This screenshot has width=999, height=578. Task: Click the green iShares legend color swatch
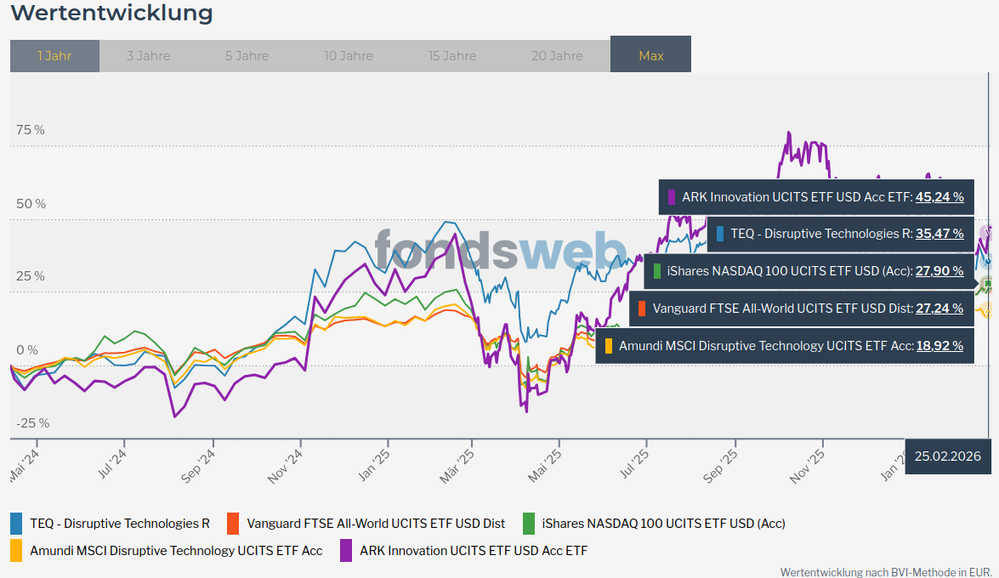[528, 524]
